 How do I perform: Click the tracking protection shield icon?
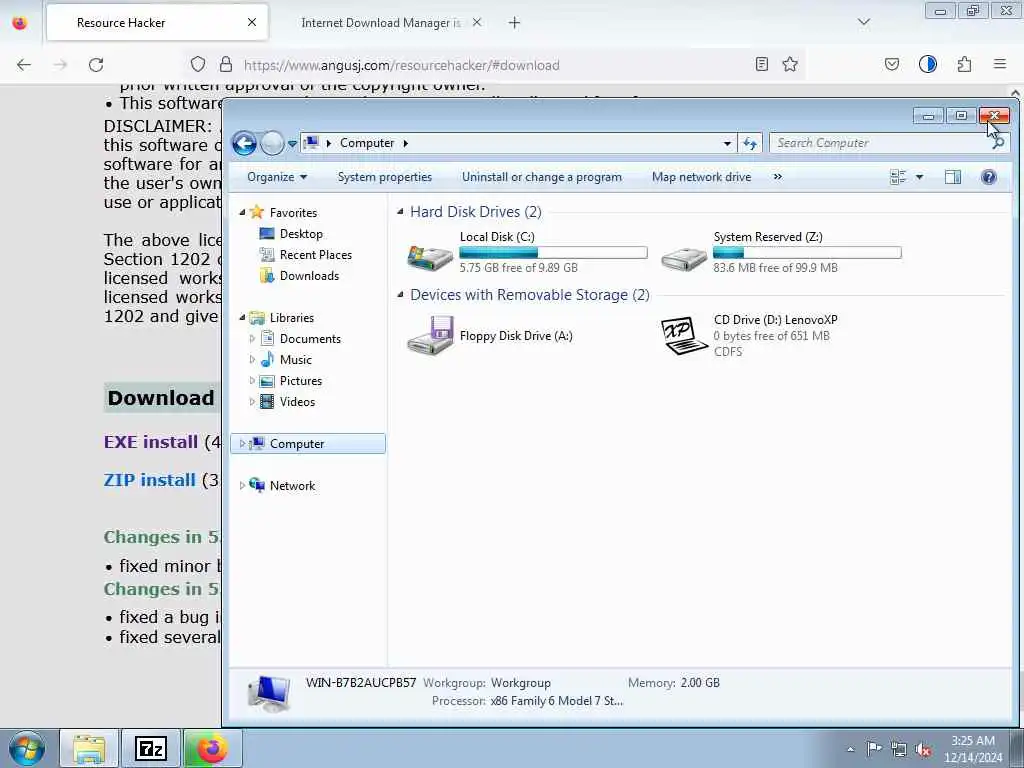coord(198,64)
